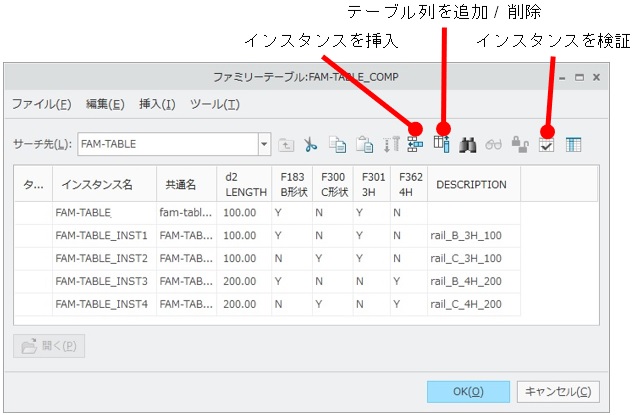632x415 pixels.
Task: Click the binoculars find icon
Action: [468, 145]
